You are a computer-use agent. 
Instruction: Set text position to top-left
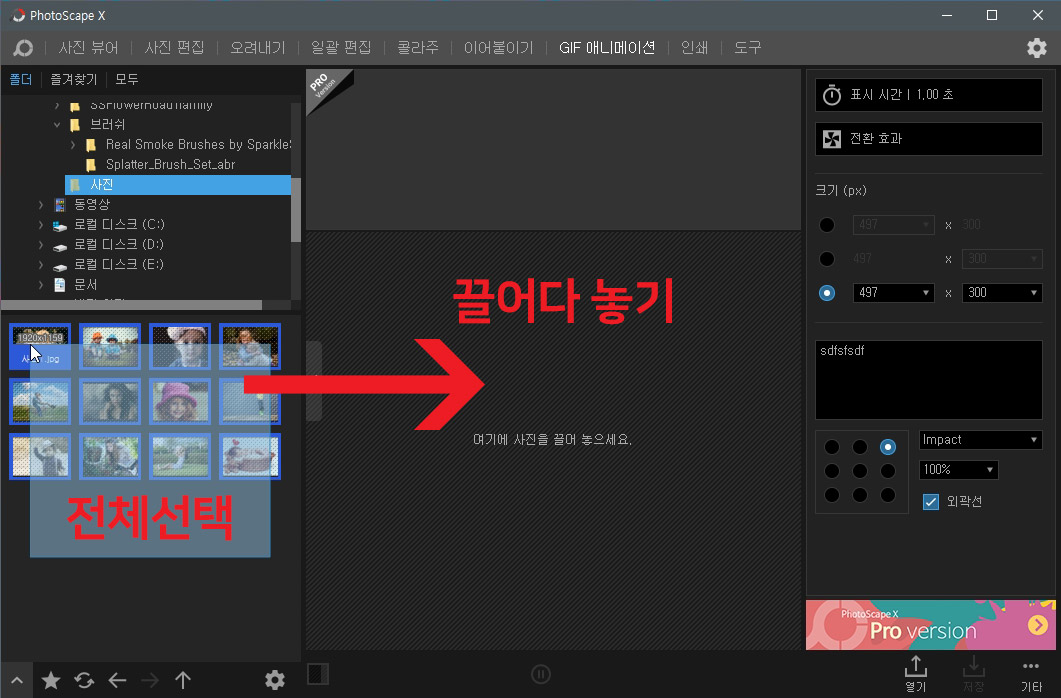[832, 447]
